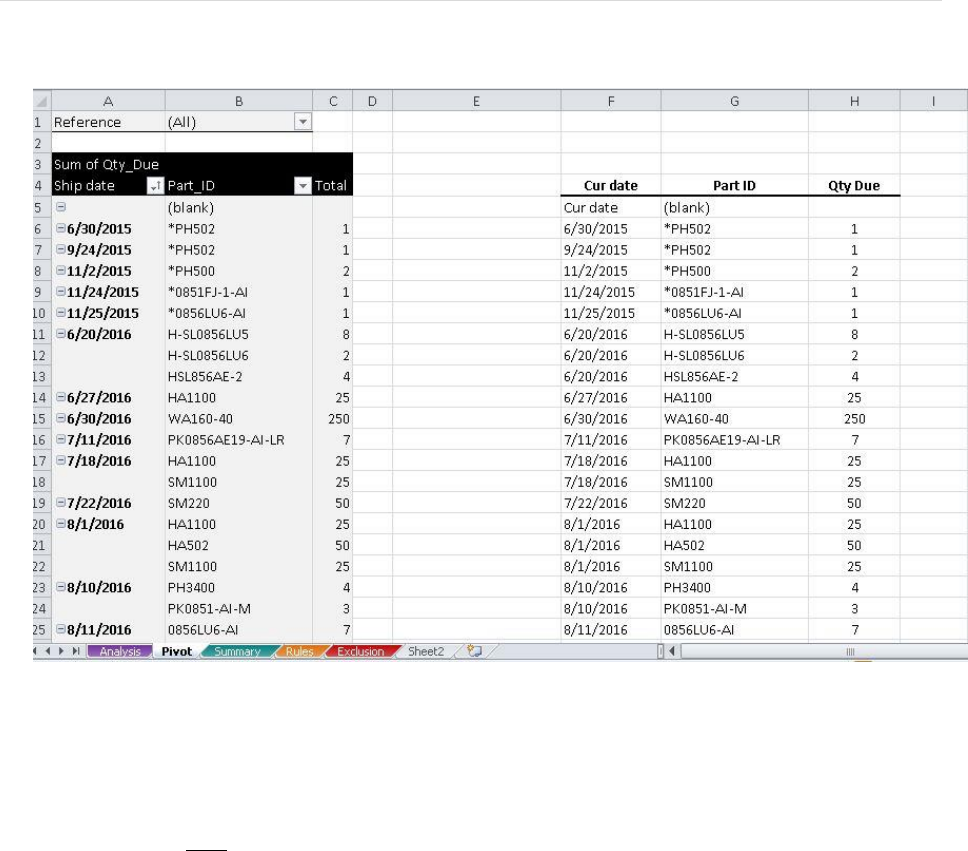Select the Pivot sheet tab
Image resolution: width=968 pixels, height=851 pixels.
pyautogui.click(x=177, y=652)
